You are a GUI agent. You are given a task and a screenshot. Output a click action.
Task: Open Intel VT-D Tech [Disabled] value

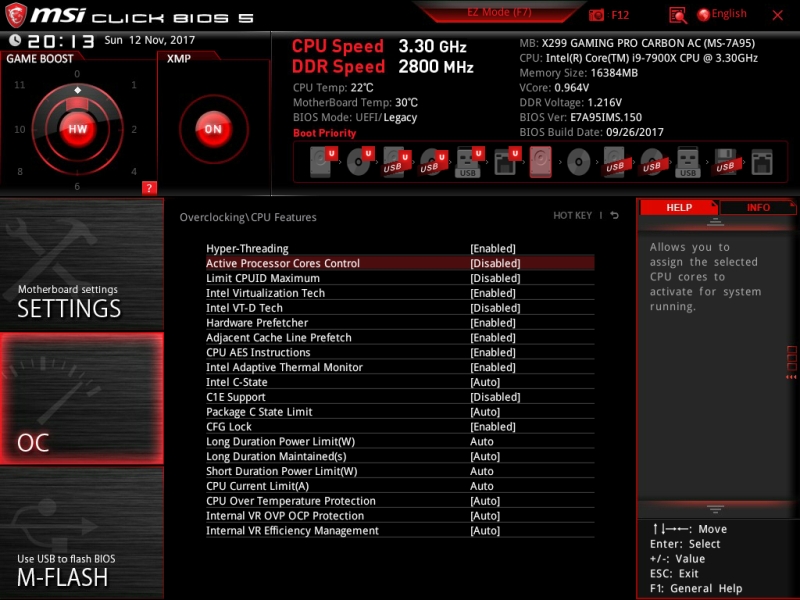coord(495,308)
